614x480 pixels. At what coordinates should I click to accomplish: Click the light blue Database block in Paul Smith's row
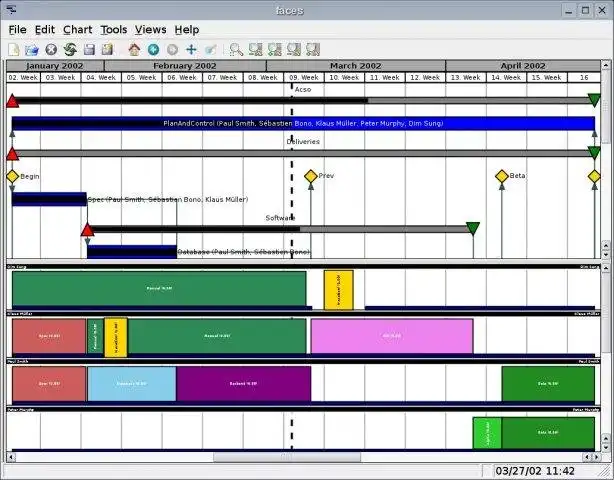[132, 384]
